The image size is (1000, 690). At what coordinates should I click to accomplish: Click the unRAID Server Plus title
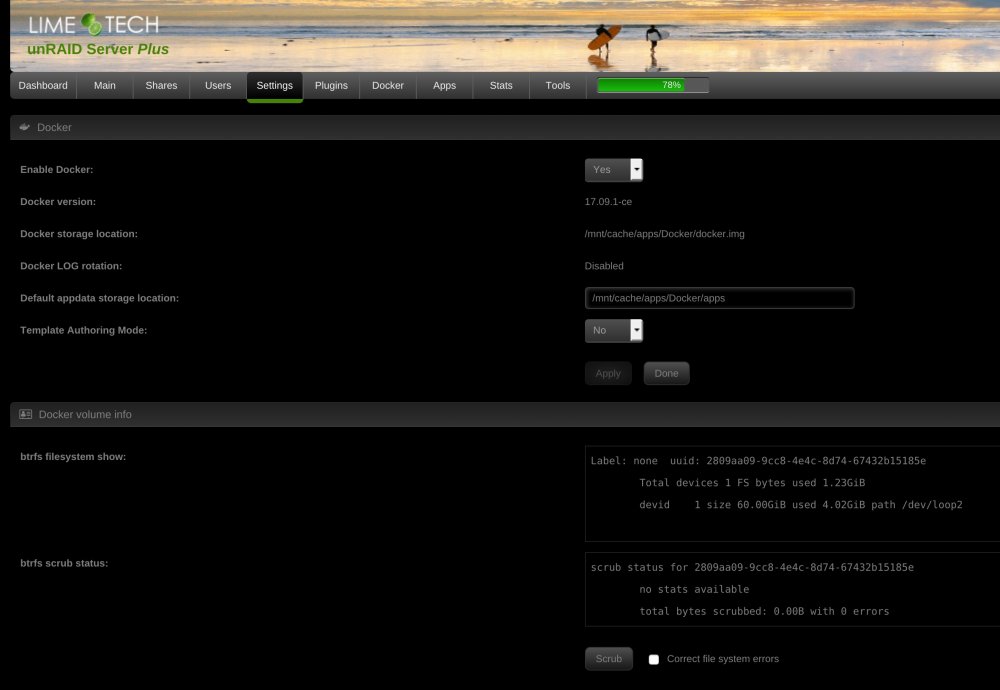[x=98, y=49]
